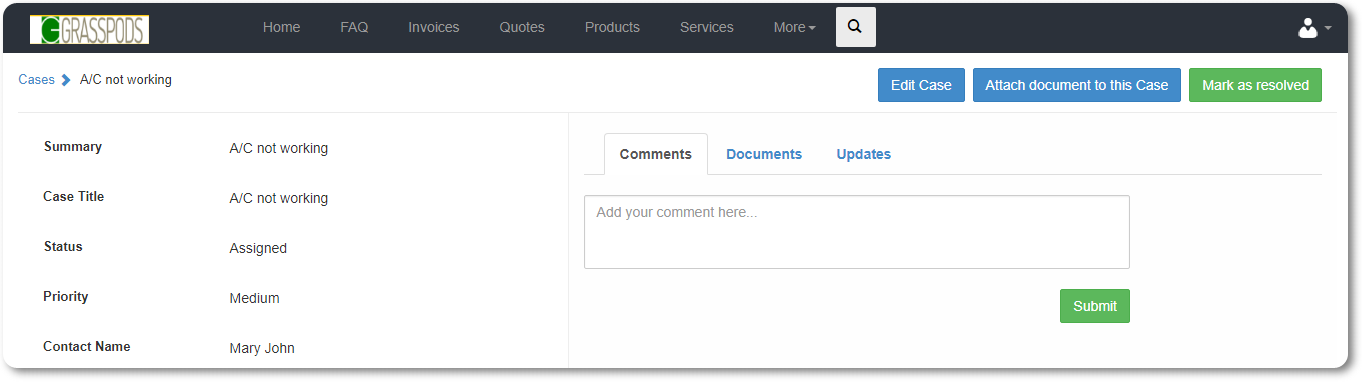Click the Summary field label
Image resolution: width=1362 pixels, height=382 pixels.
click(73, 147)
